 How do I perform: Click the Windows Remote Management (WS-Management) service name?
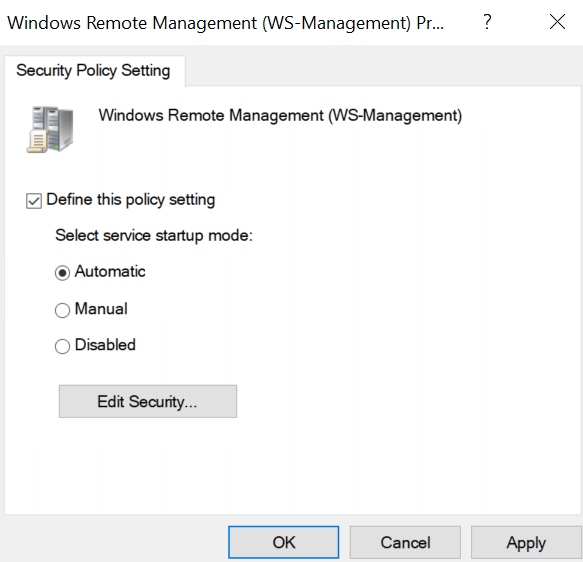[280, 115]
